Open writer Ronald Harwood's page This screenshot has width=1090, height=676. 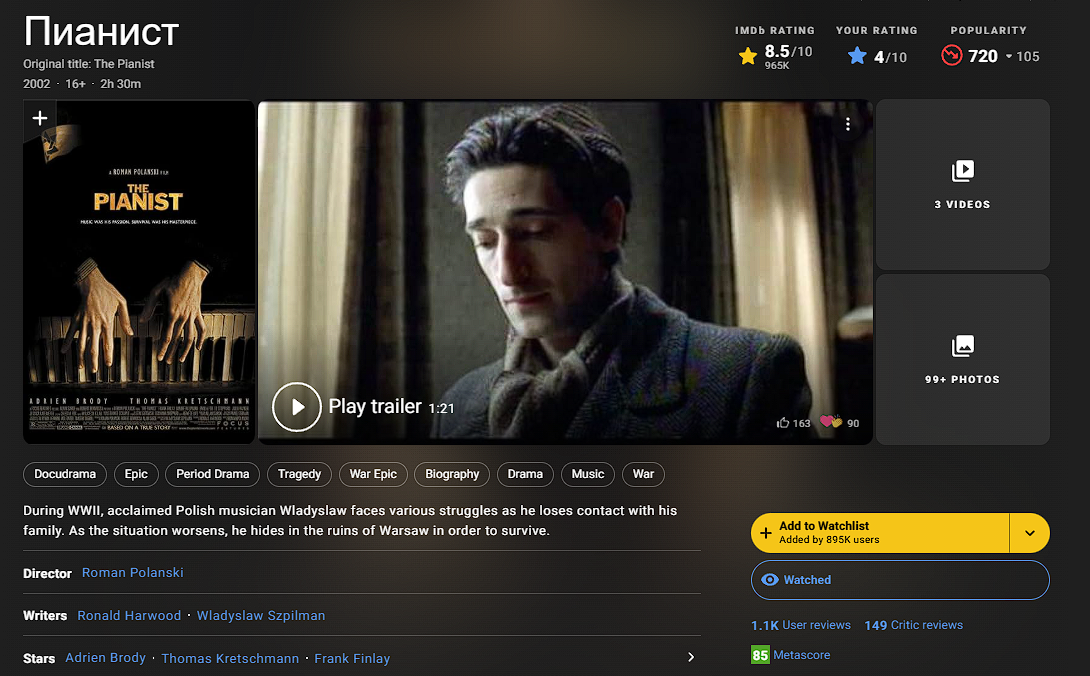pos(129,615)
